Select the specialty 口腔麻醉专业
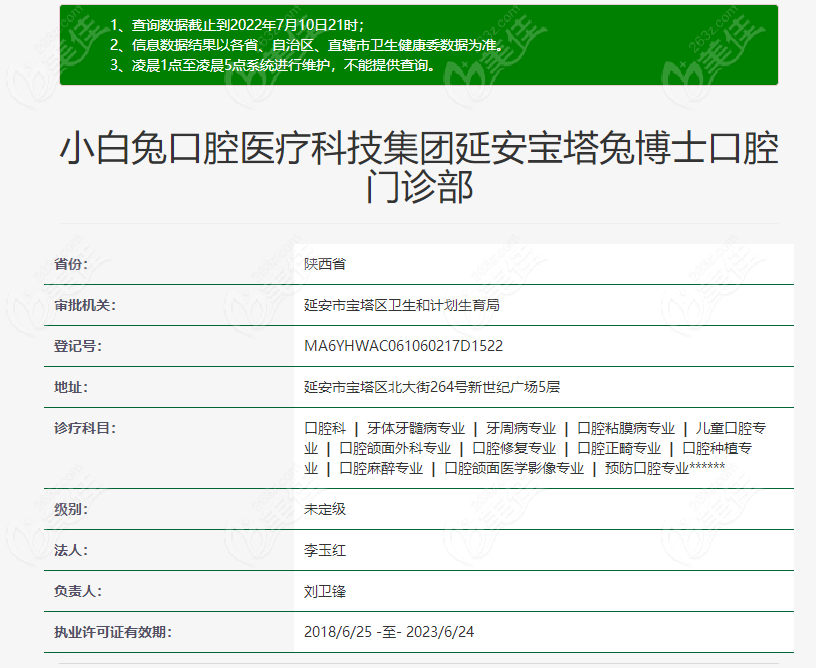This screenshot has height=668, width=816. 381,469
